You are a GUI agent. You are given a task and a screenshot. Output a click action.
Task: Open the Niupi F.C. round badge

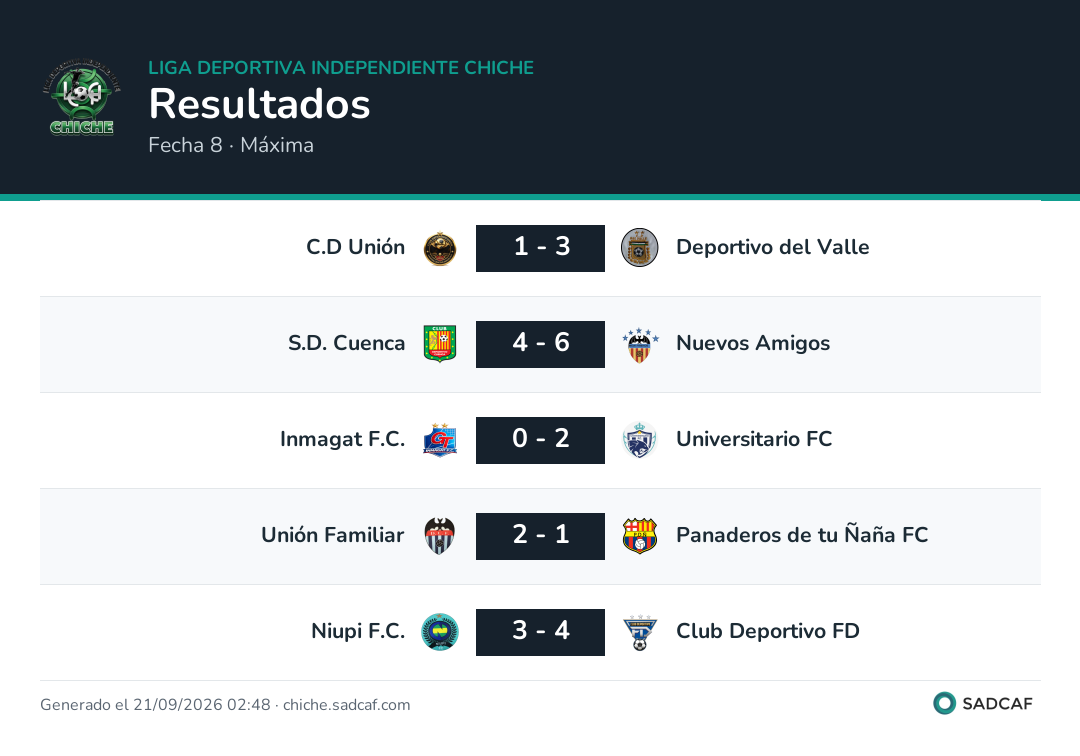click(x=439, y=632)
